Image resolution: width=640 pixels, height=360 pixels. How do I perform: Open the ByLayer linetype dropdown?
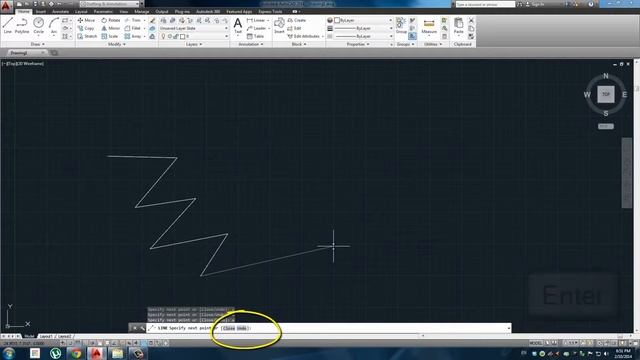click(362, 36)
